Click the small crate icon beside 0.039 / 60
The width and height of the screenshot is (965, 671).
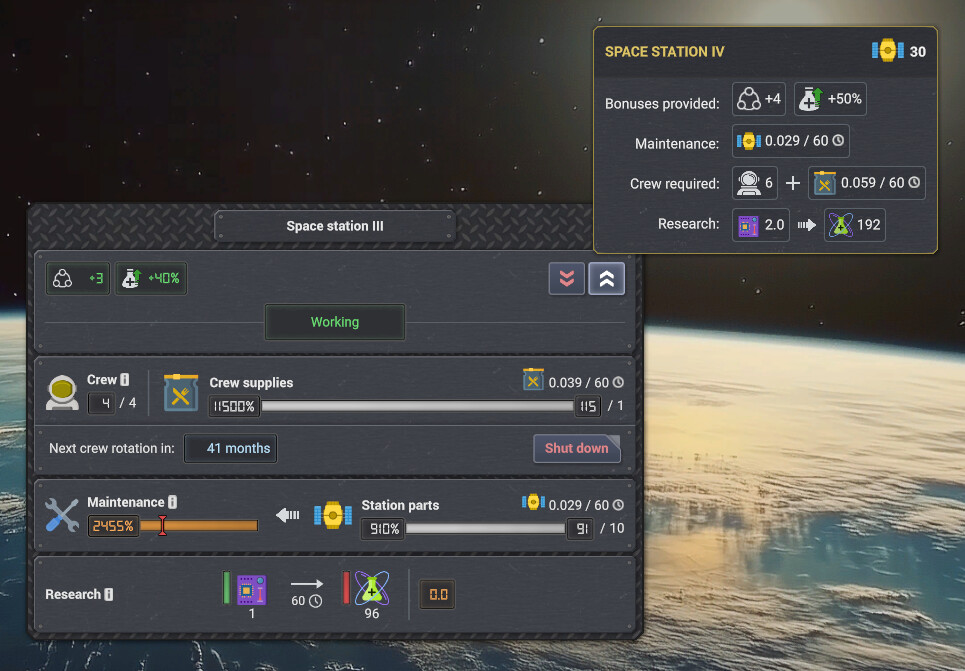tap(533, 380)
